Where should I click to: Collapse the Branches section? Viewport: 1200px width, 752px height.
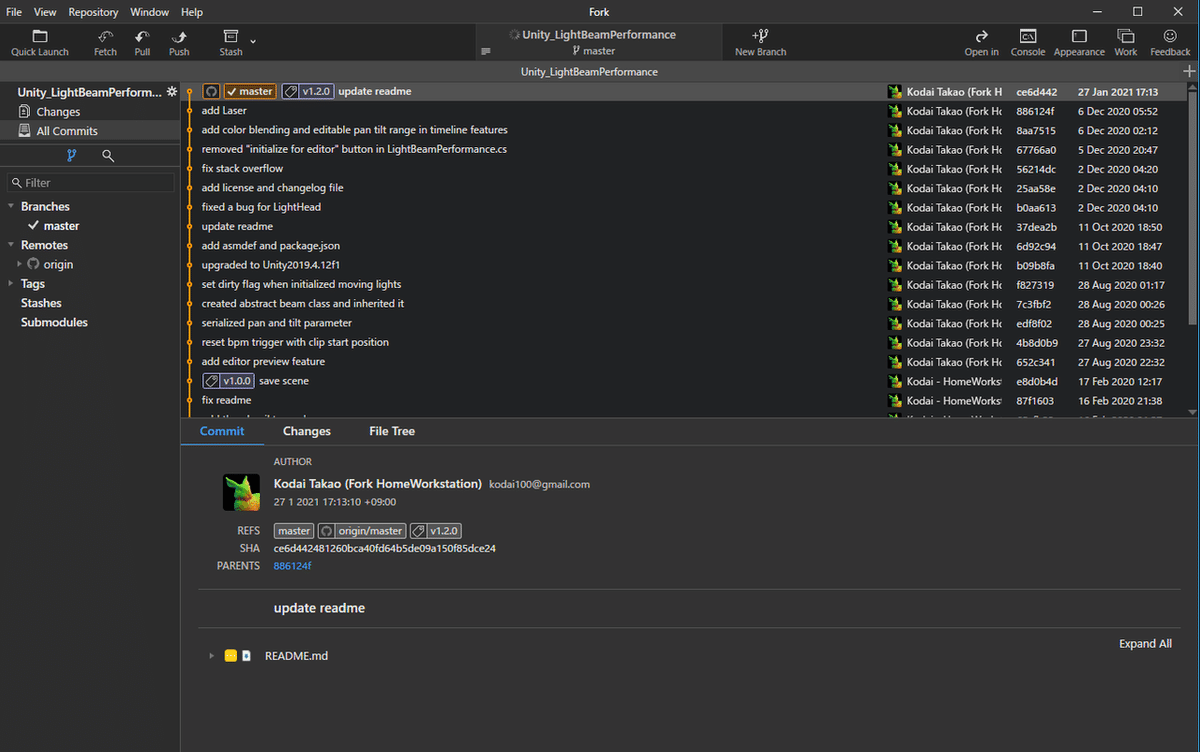click(11, 207)
